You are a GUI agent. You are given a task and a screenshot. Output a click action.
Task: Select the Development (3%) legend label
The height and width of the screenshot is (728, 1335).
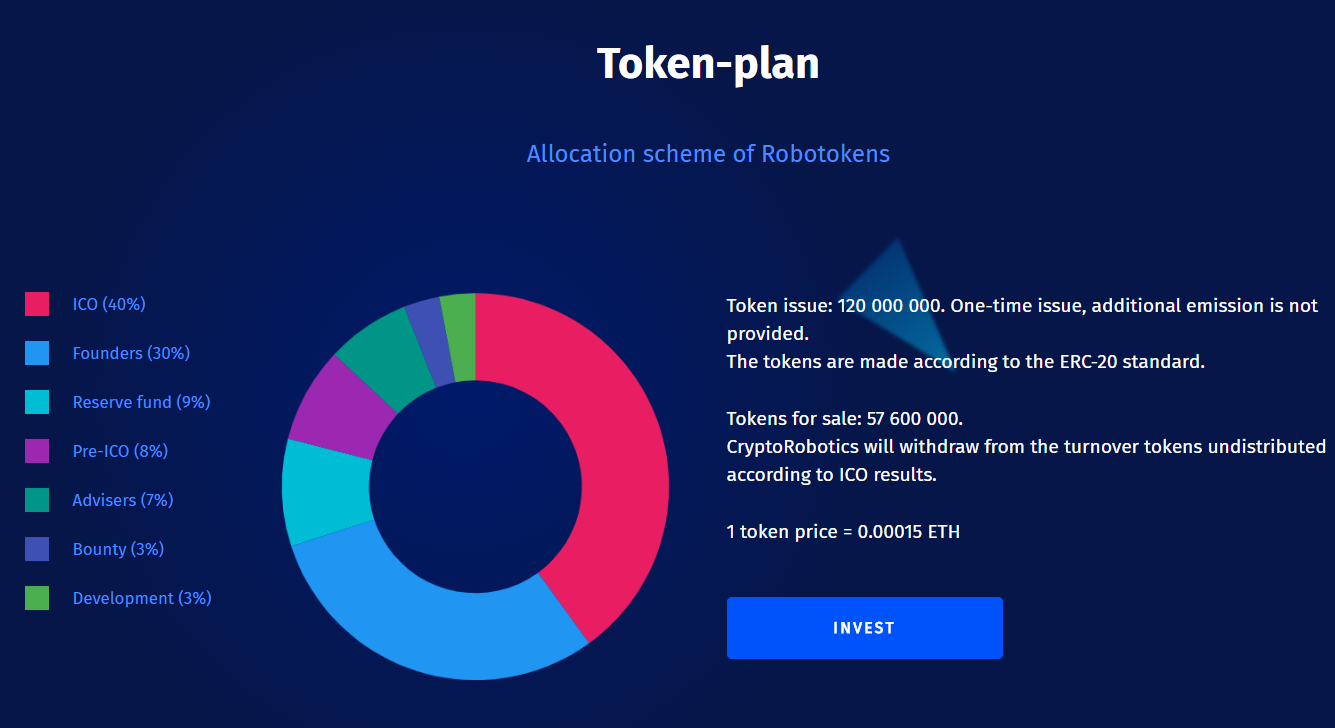click(142, 598)
